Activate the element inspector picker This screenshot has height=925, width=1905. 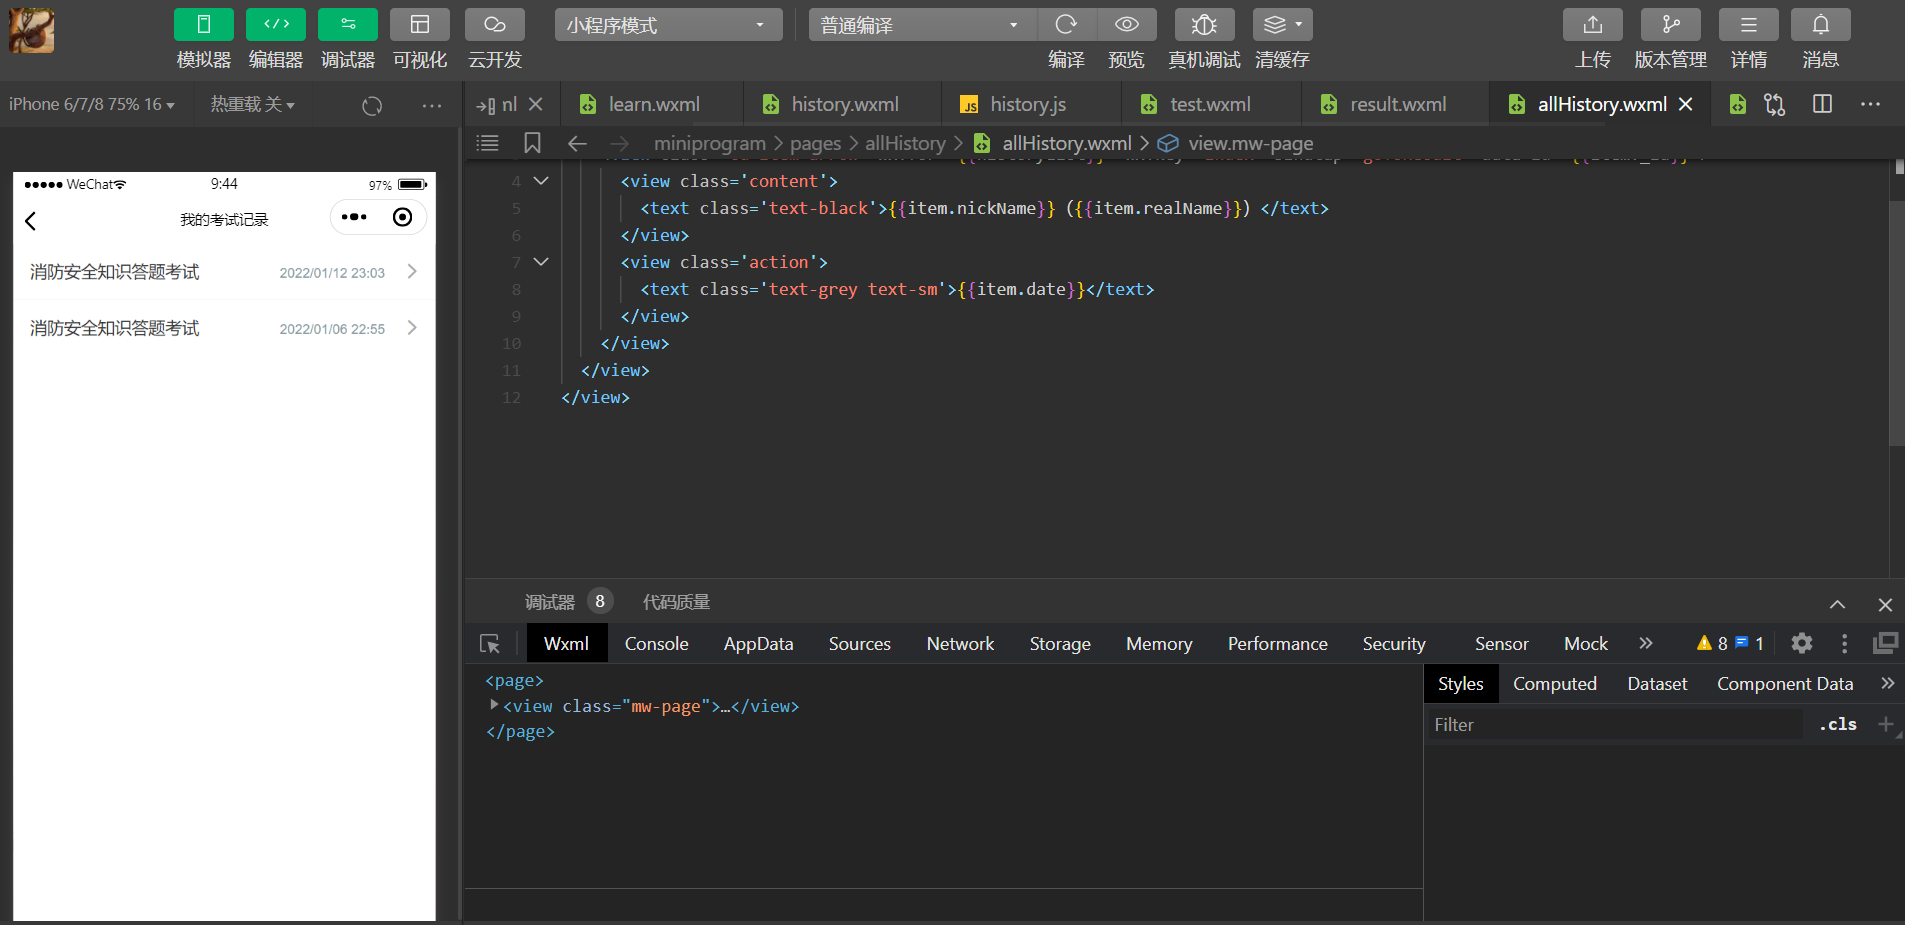(490, 644)
